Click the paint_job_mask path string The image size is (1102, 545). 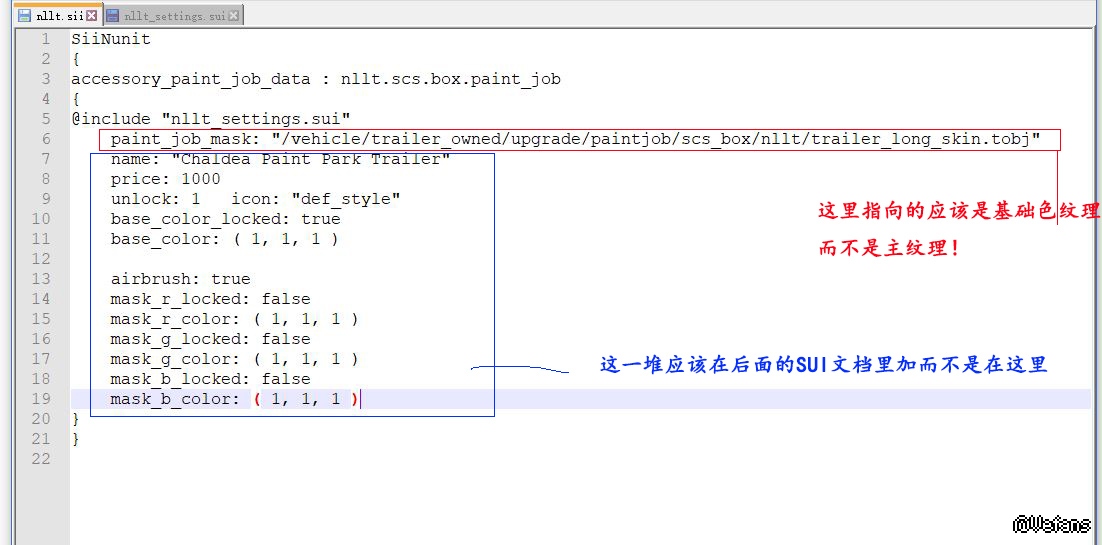coord(656,139)
